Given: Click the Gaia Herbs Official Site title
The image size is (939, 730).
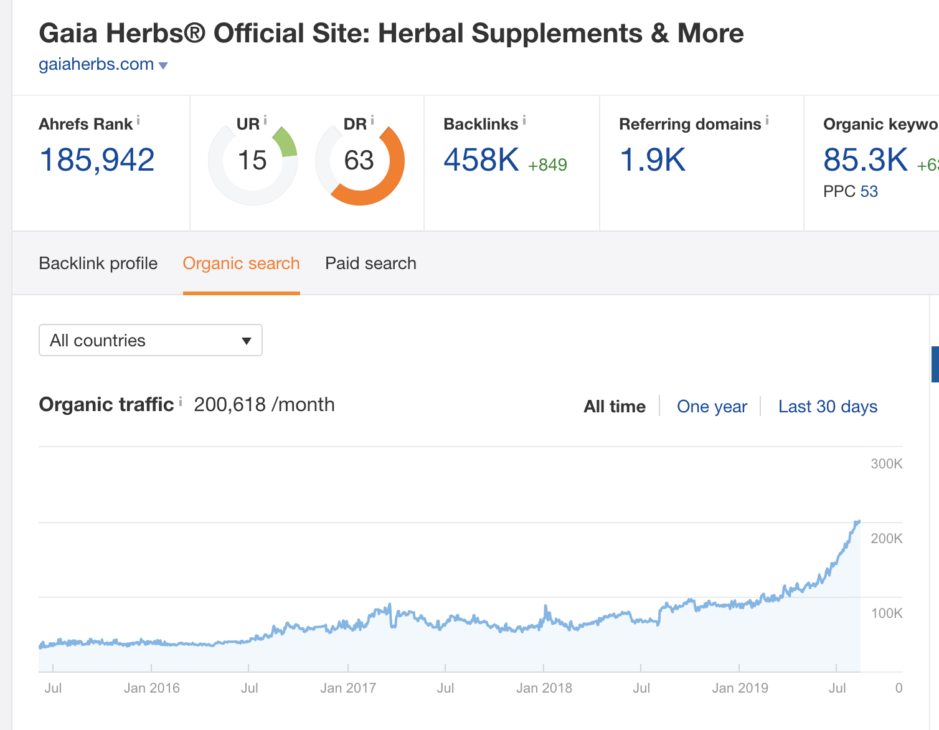Looking at the screenshot, I should coord(391,33).
